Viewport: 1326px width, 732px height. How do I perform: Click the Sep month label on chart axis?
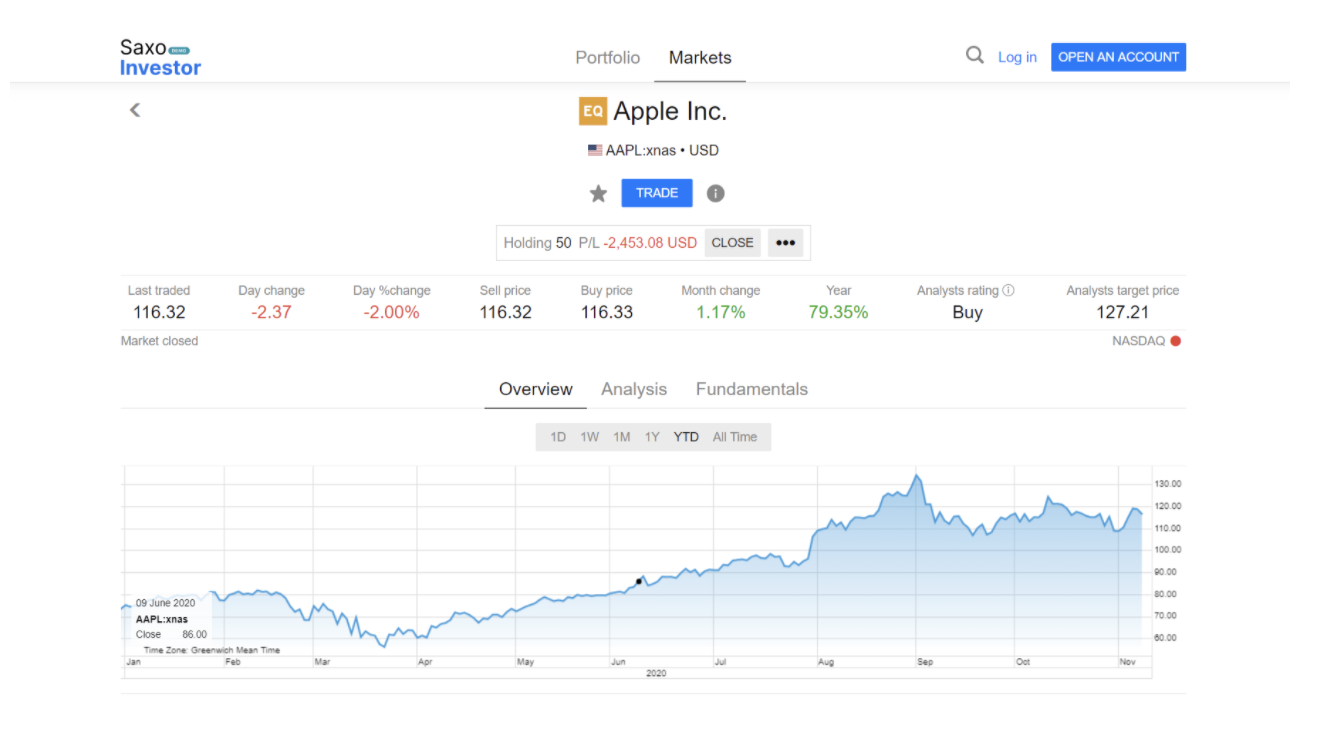[x=925, y=662]
